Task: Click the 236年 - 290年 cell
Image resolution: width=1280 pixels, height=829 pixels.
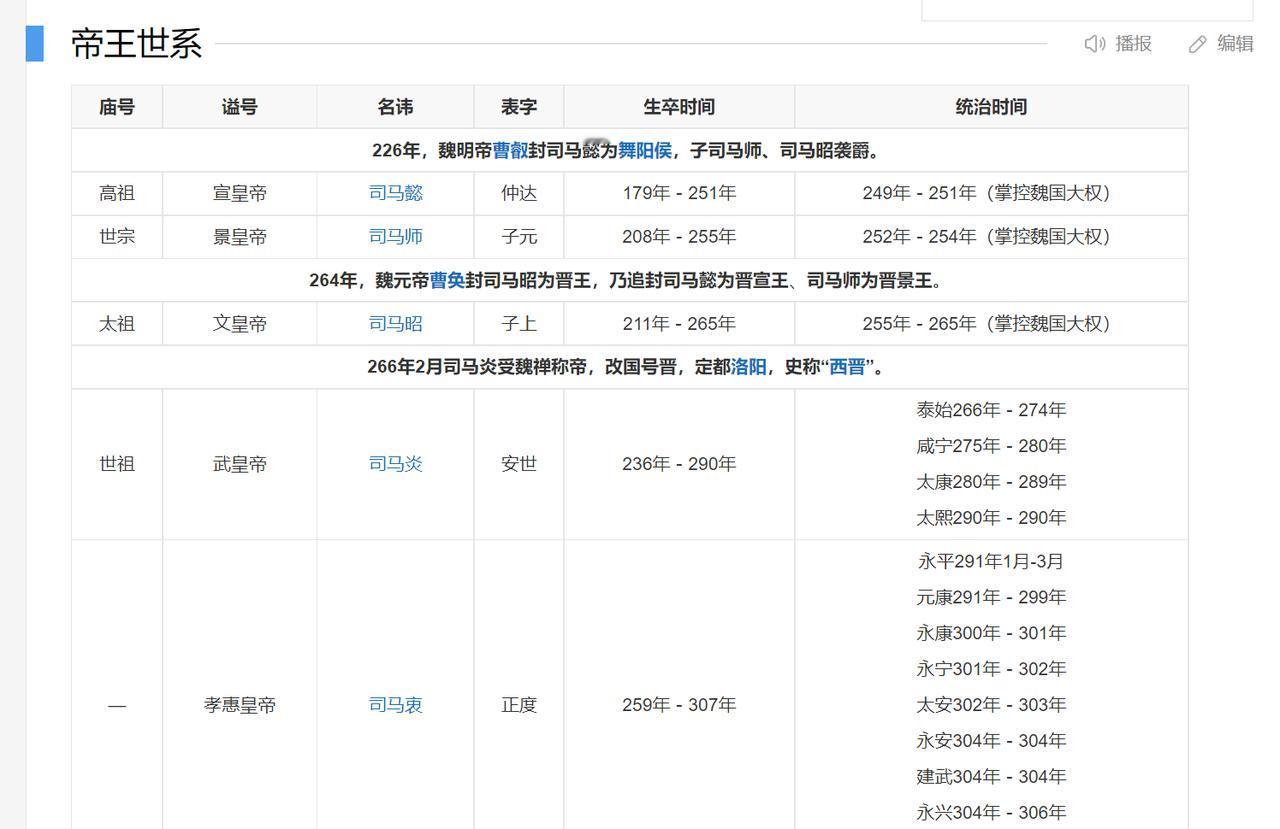Action: [679, 464]
